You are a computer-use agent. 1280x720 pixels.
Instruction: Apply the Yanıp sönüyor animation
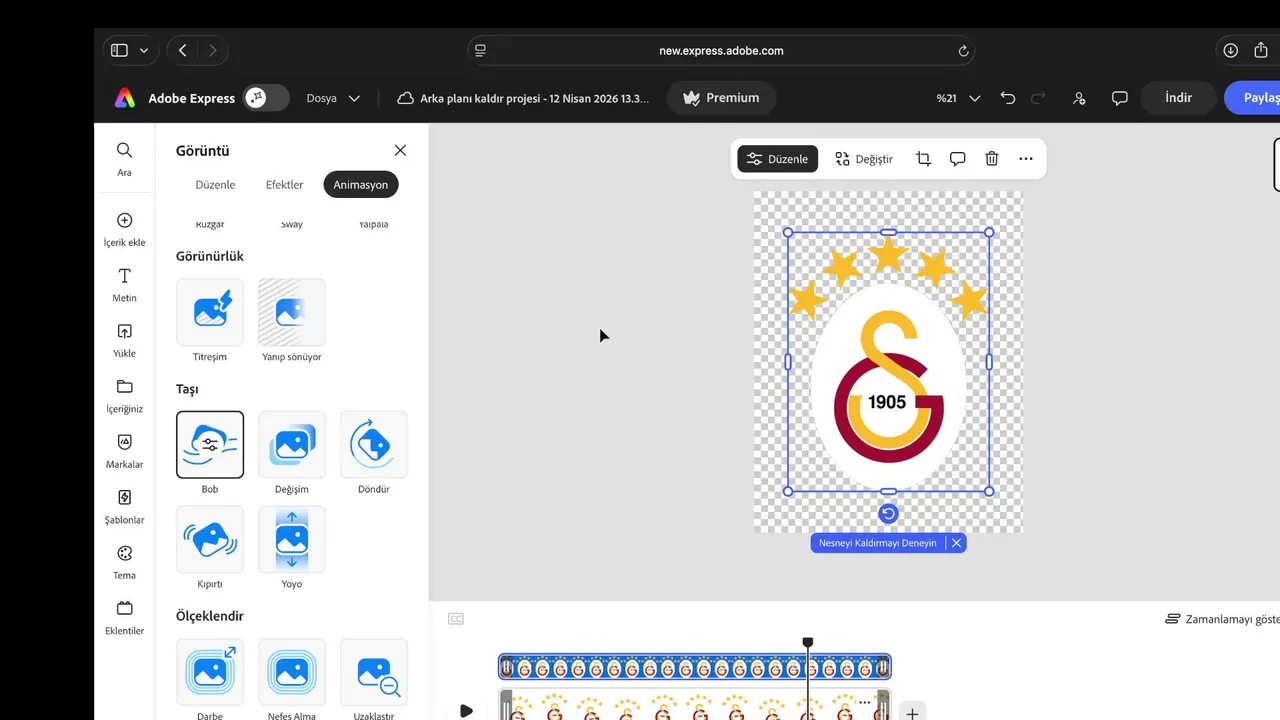coord(292,312)
